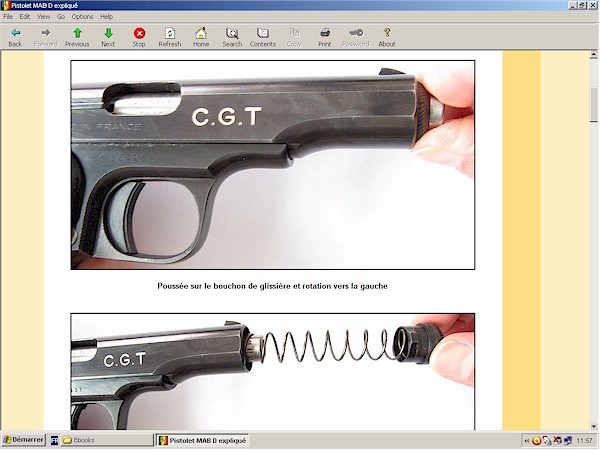Click the vertical scrollbar thumb
The height and width of the screenshot is (450, 600).
pos(593,105)
